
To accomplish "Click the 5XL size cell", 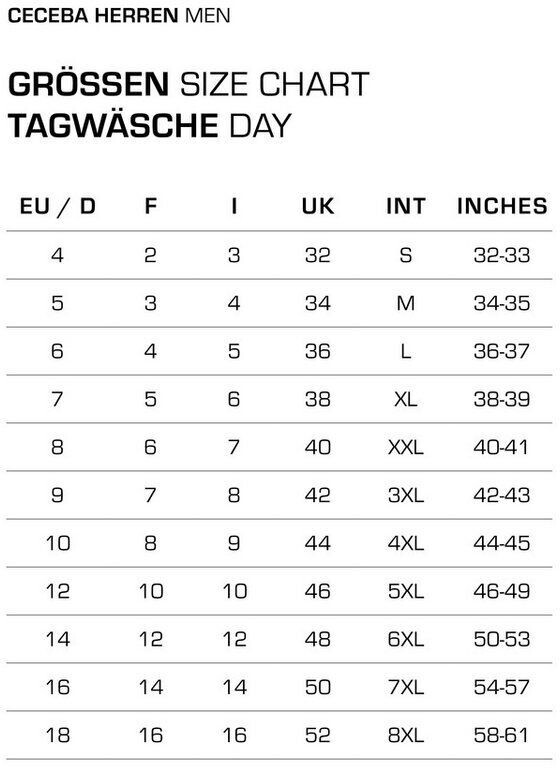I will tap(406, 591).
